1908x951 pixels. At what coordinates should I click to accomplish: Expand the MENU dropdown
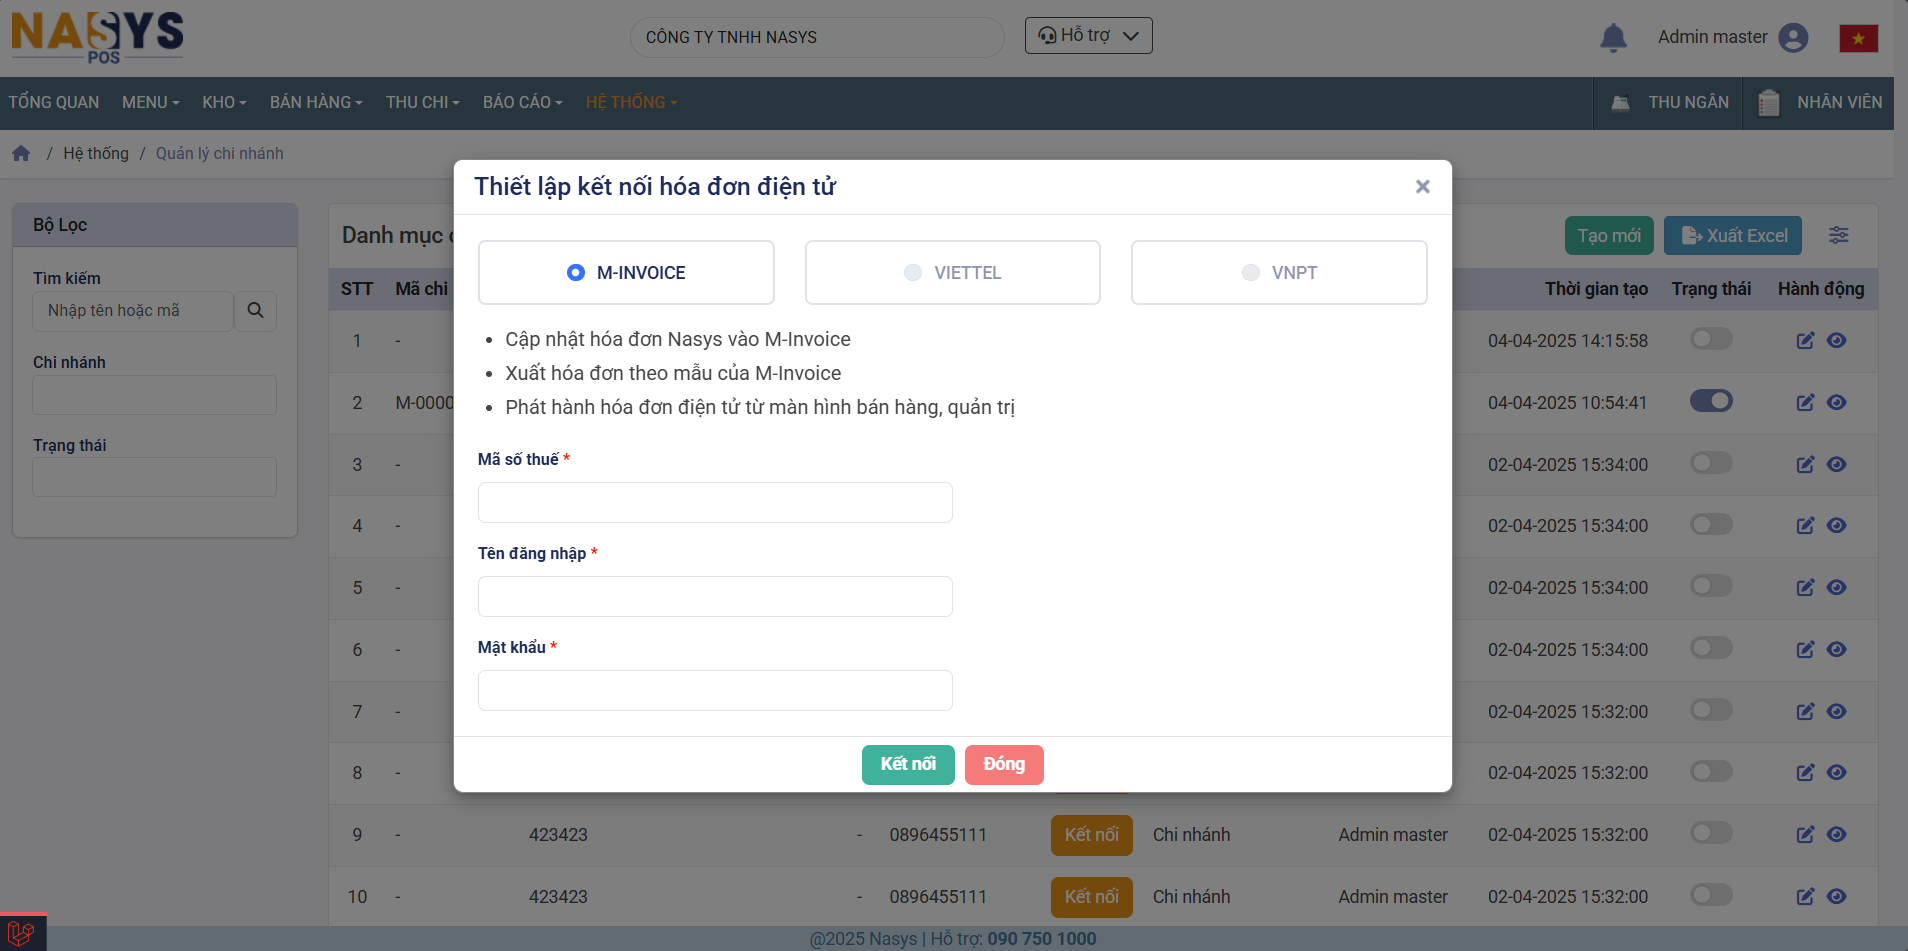pyautogui.click(x=151, y=102)
